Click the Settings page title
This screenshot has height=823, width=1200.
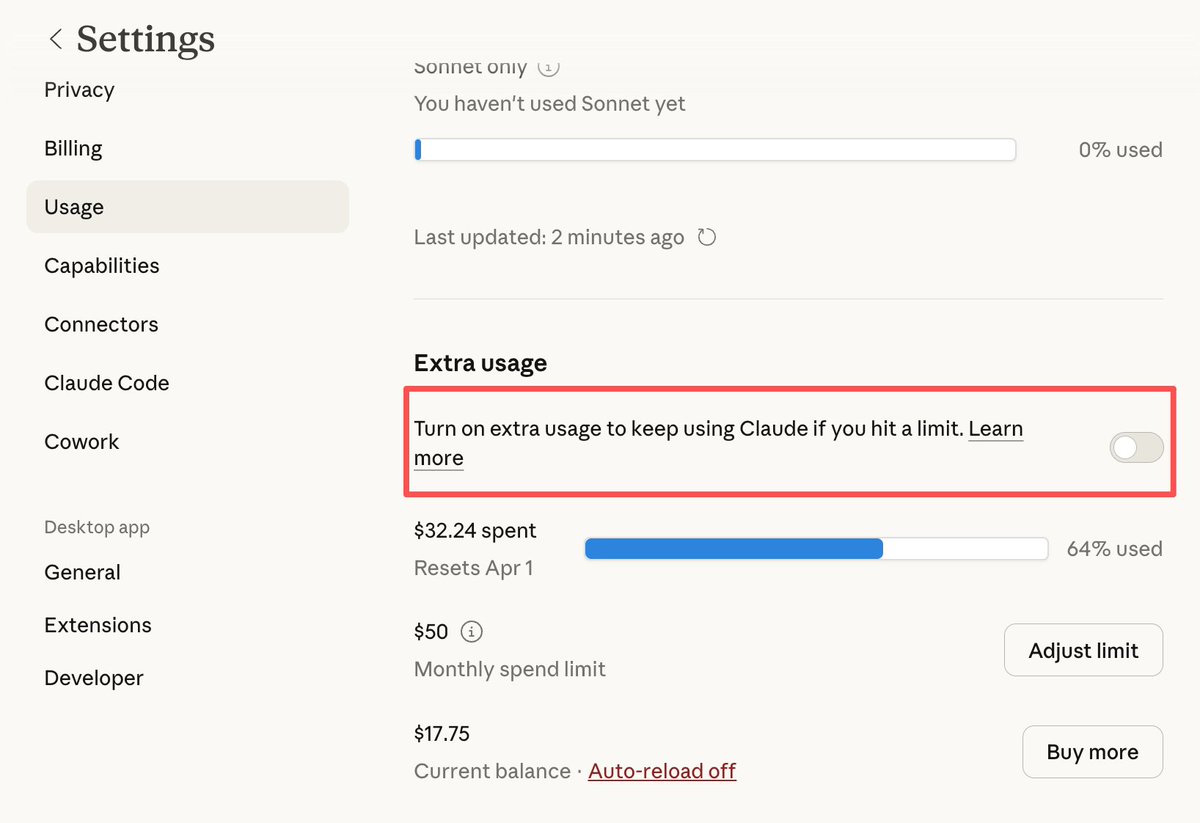pos(146,39)
